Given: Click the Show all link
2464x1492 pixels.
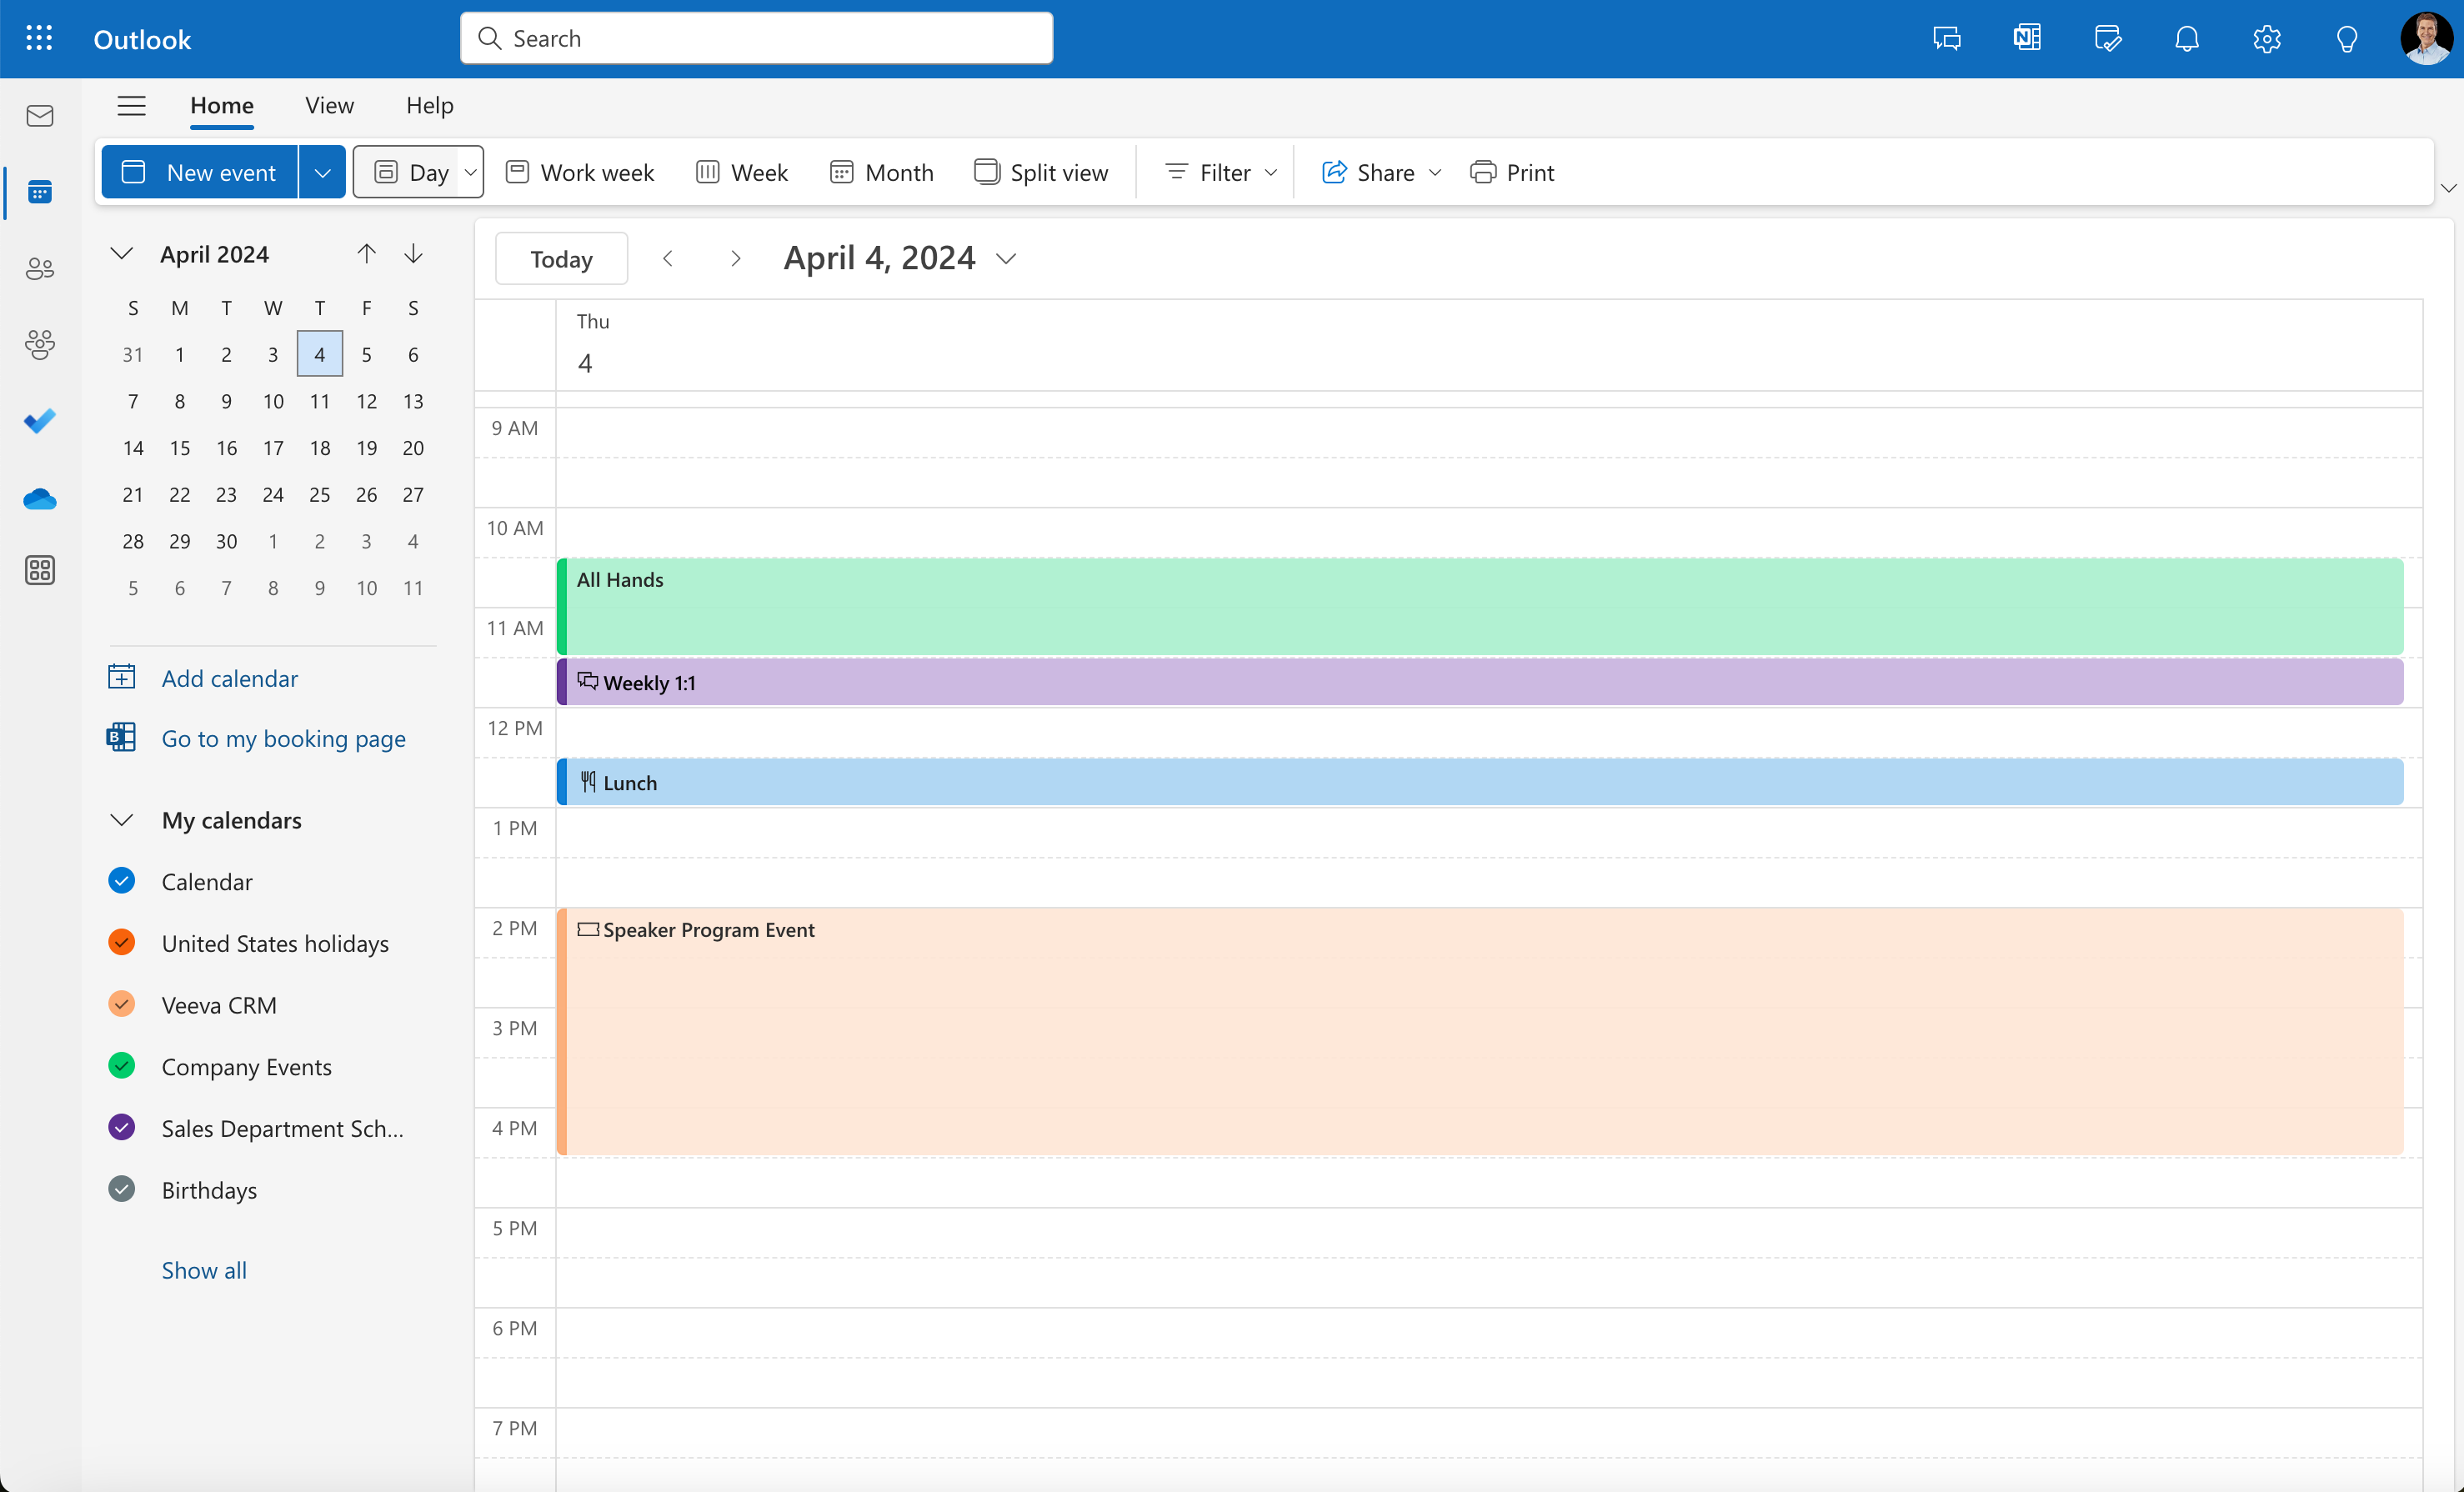Looking at the screenshot, I should point(204,1270).
